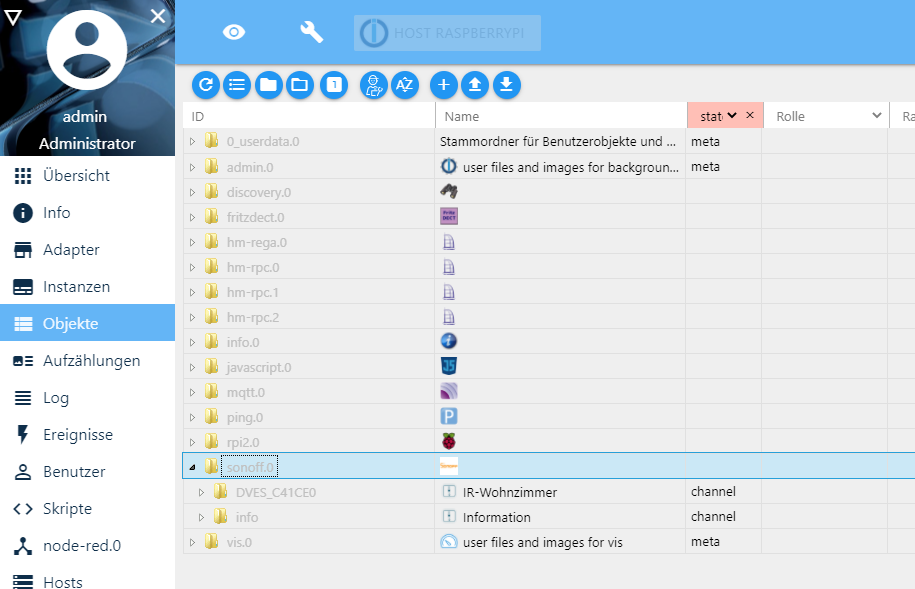The image size is (915, 589).
Task: Click the ID filter field
Action: pyautogui.click(x=309, y=116)
